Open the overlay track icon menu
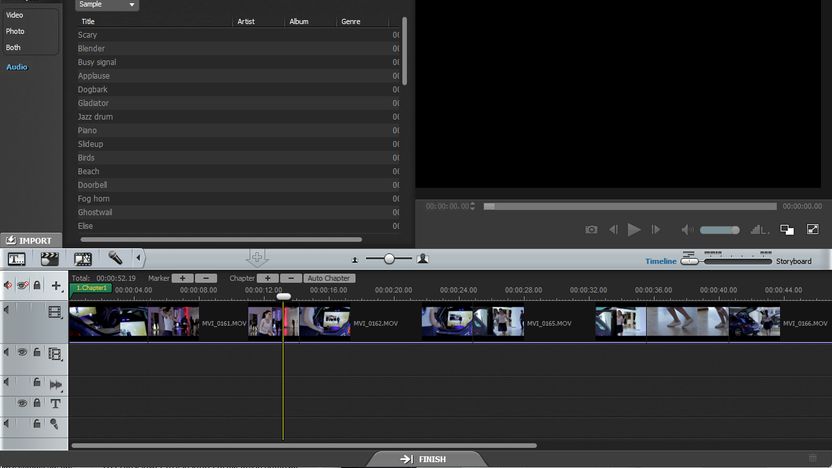 click(55, 353)
